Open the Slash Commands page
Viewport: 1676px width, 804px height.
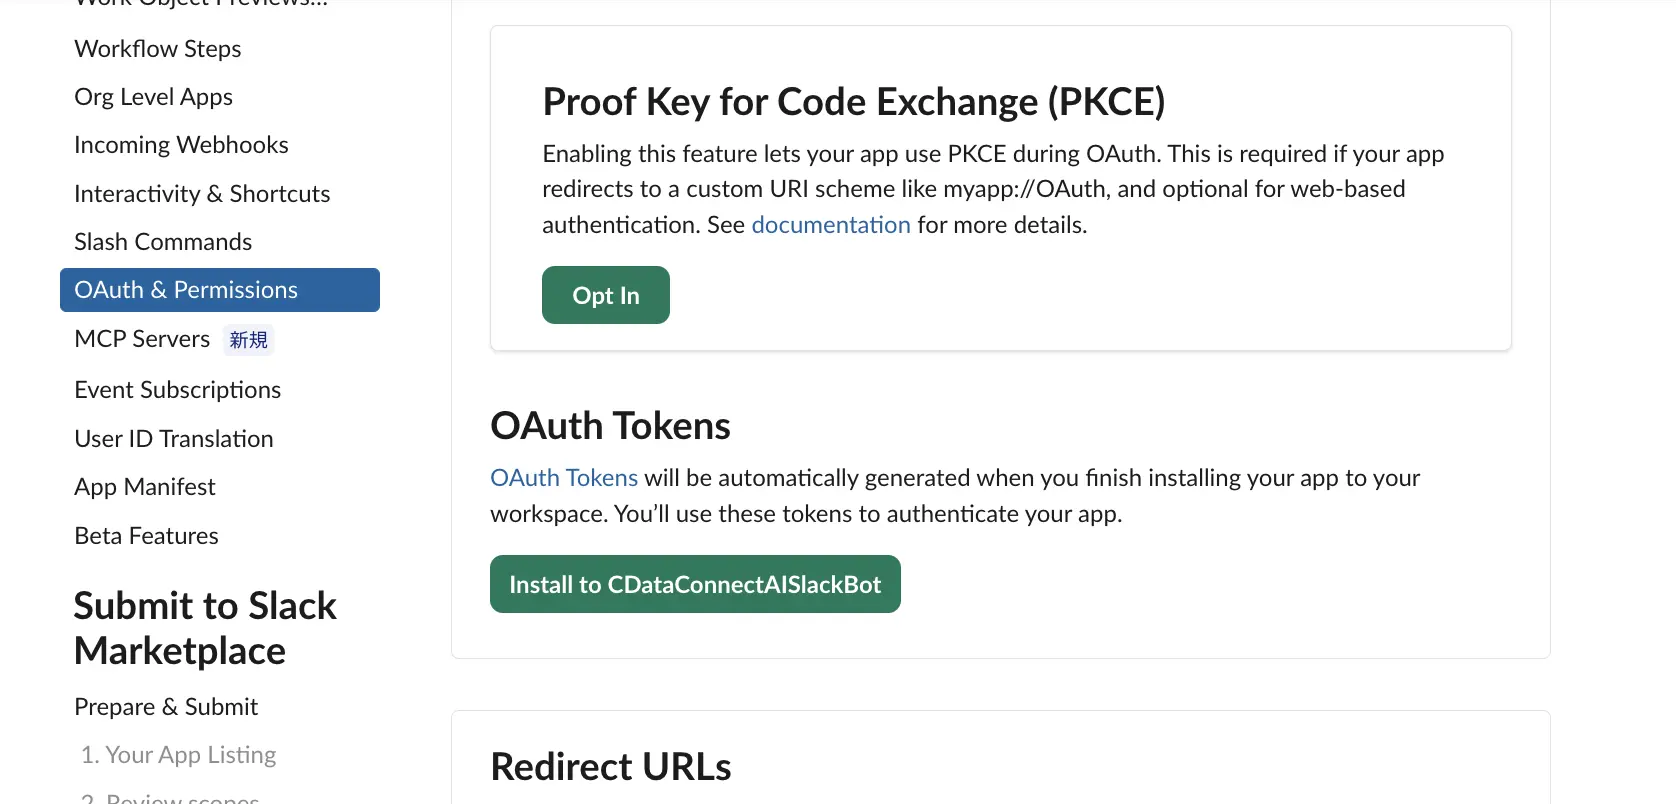pos(163,242)
